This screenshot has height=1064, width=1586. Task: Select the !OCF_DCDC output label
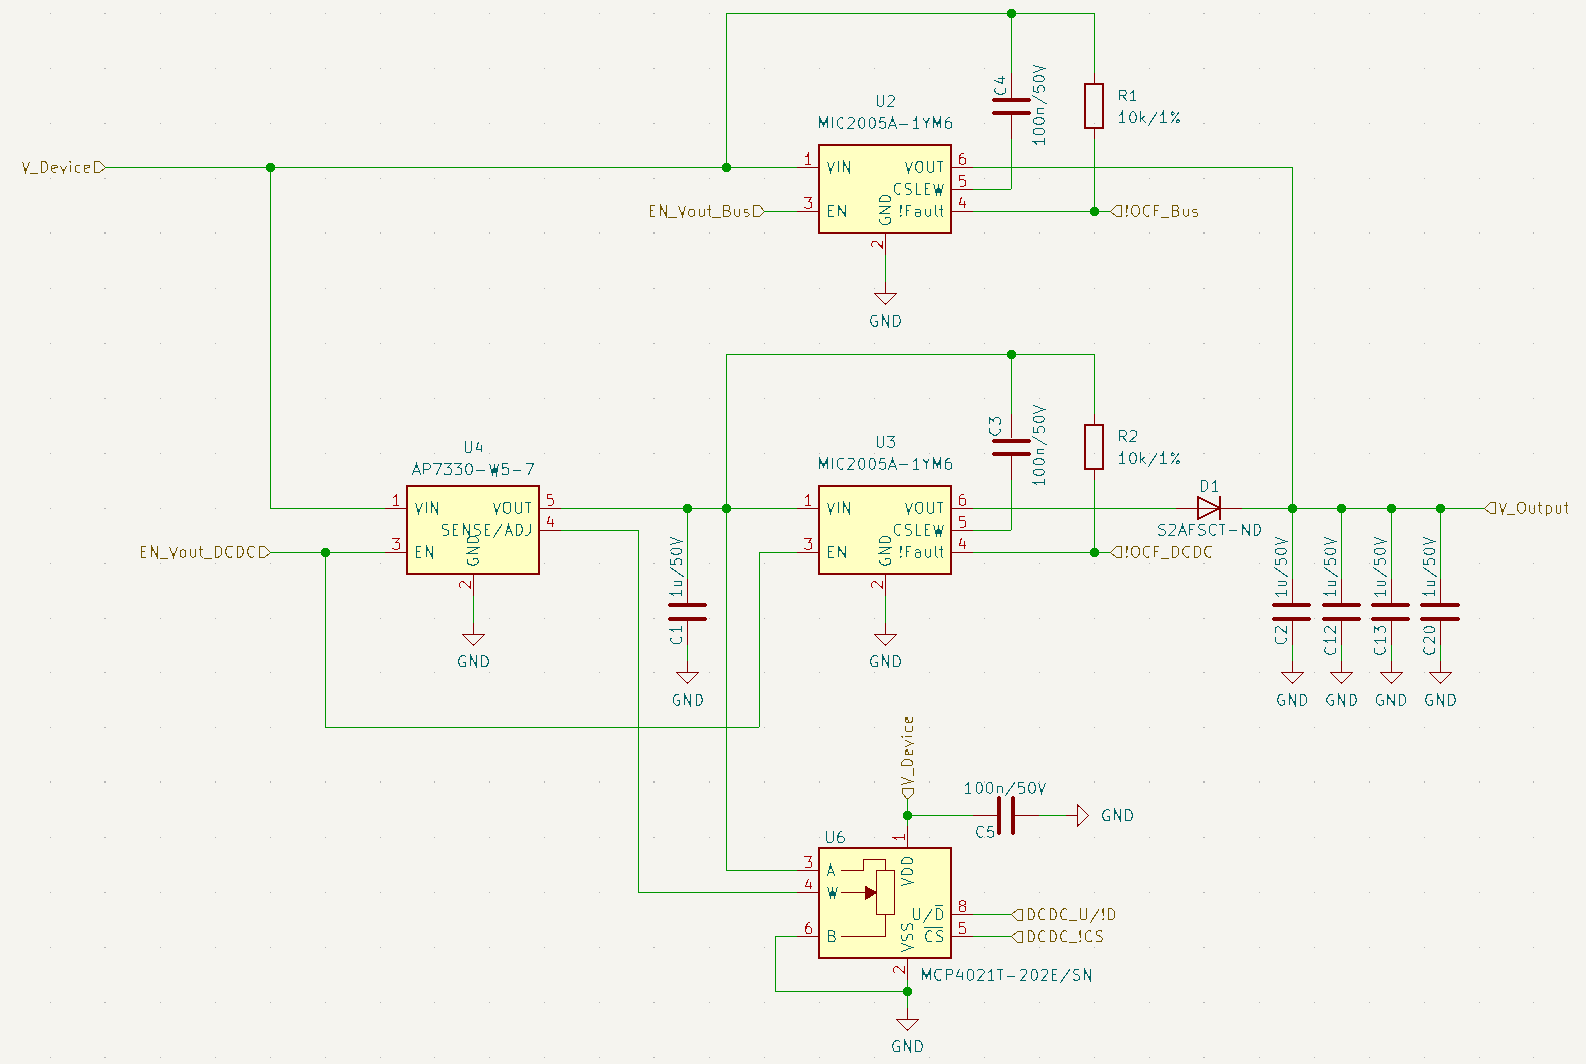[1162, 552]
